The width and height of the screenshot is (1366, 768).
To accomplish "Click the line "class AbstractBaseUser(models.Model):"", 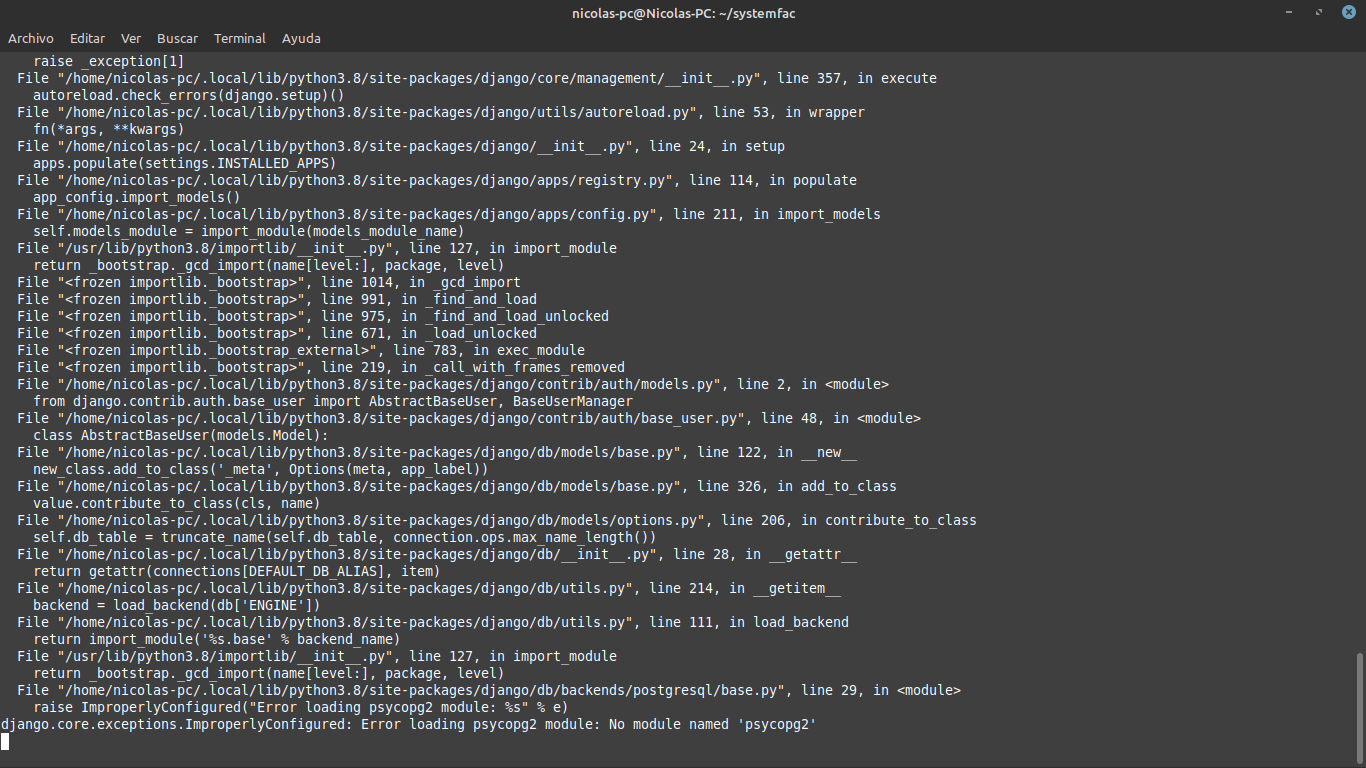I will click(x=181, y=435).
